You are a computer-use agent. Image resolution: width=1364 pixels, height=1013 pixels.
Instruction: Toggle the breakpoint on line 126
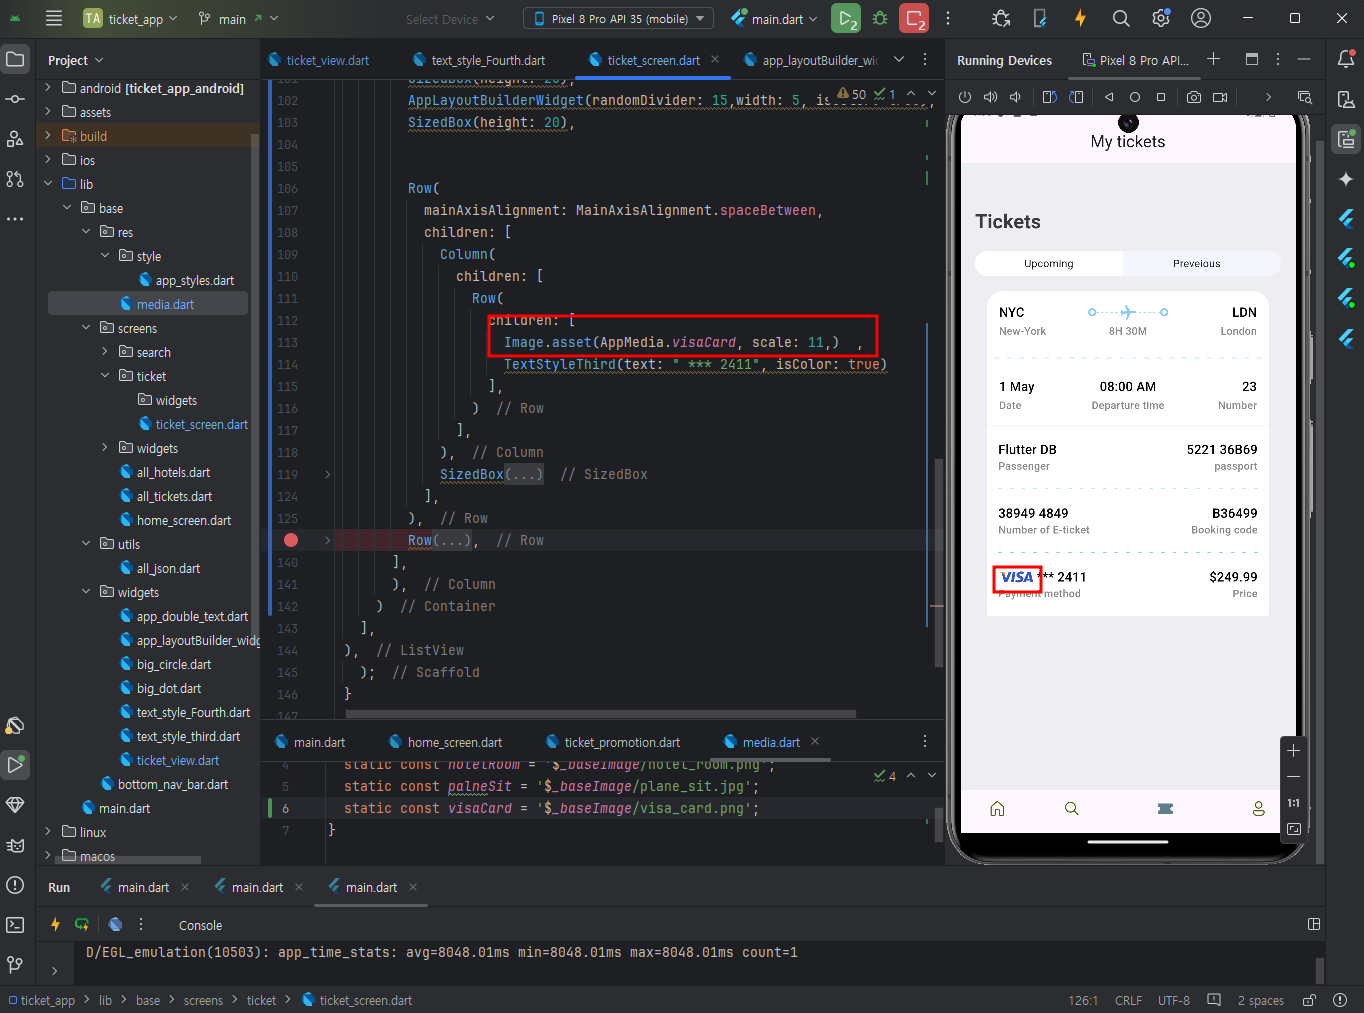pyautogui.click(x=291, y=540)
